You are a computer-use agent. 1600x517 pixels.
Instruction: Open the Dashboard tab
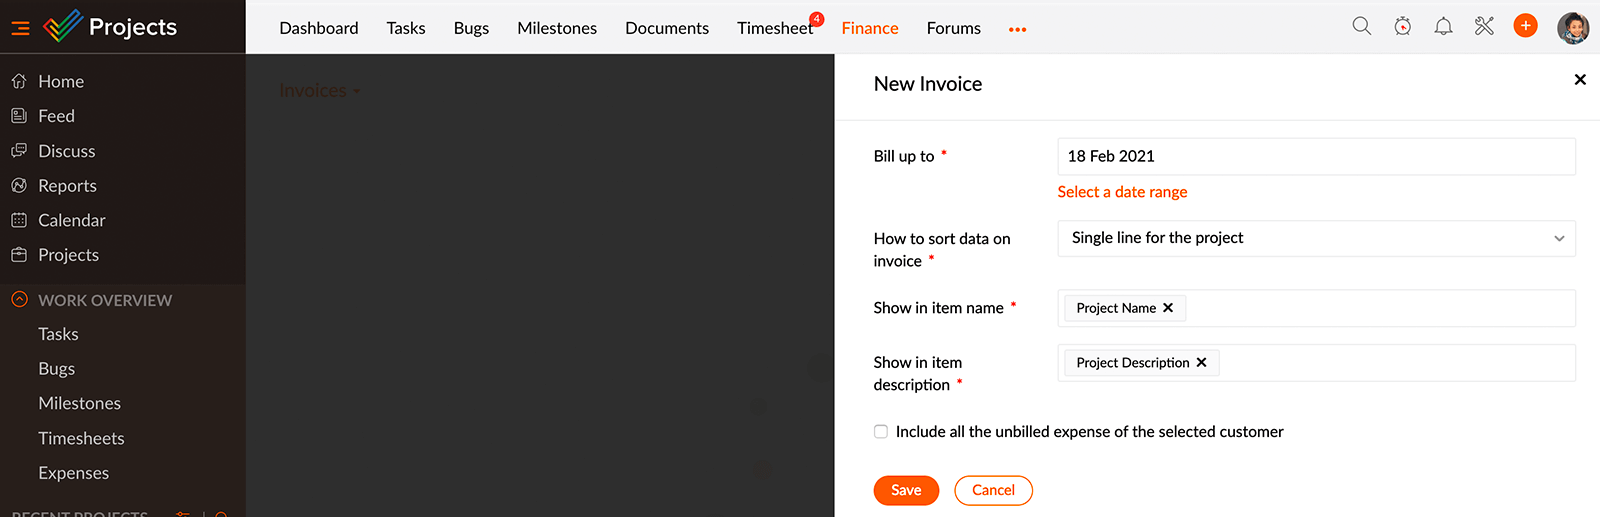pyautogui.click(x=319, y=28)
